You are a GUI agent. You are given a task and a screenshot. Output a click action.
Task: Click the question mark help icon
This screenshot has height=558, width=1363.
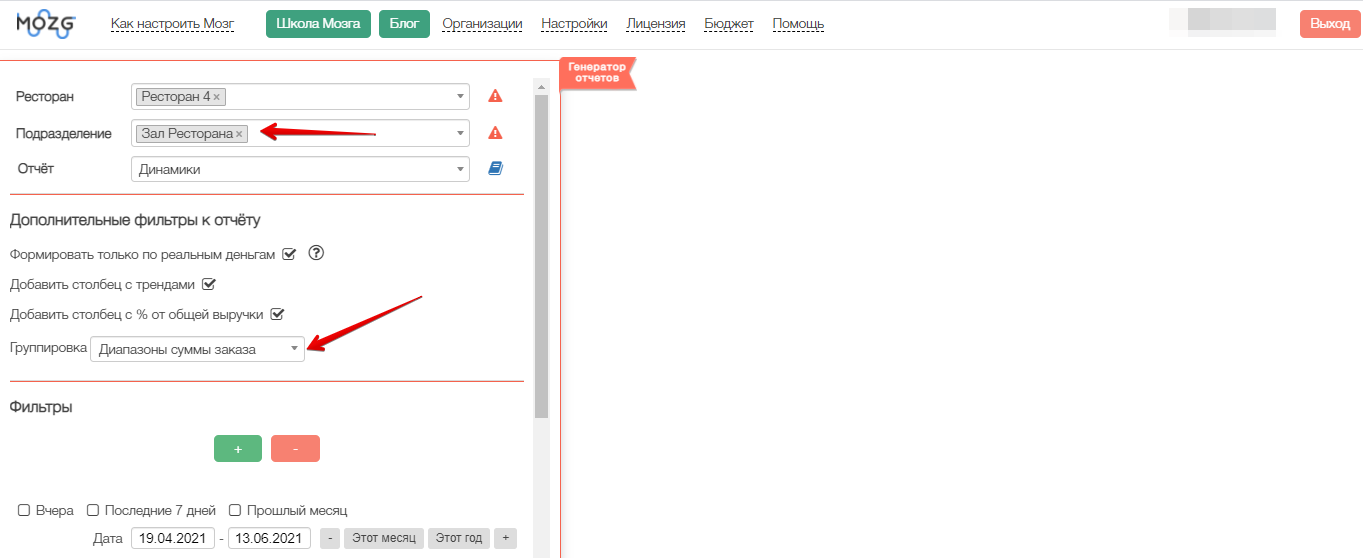pyautogui.click(x=317, y=253)
